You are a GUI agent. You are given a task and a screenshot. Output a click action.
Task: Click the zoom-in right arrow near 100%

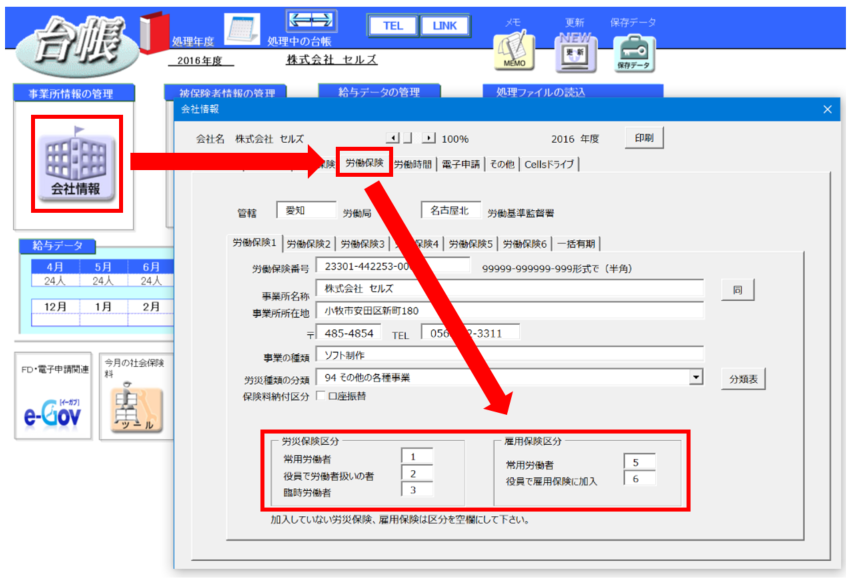point(429,138)
